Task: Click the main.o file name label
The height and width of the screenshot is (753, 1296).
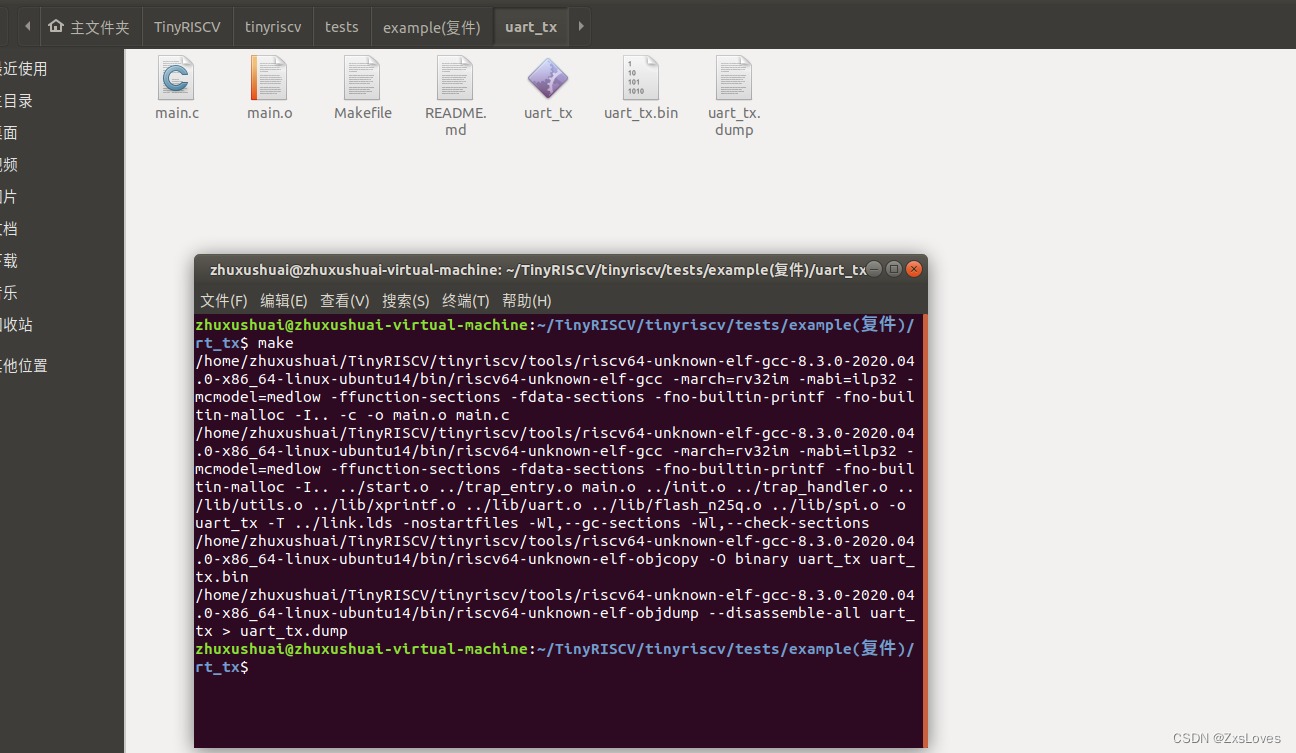Action: pyautogui.click(x=270, y=113)
